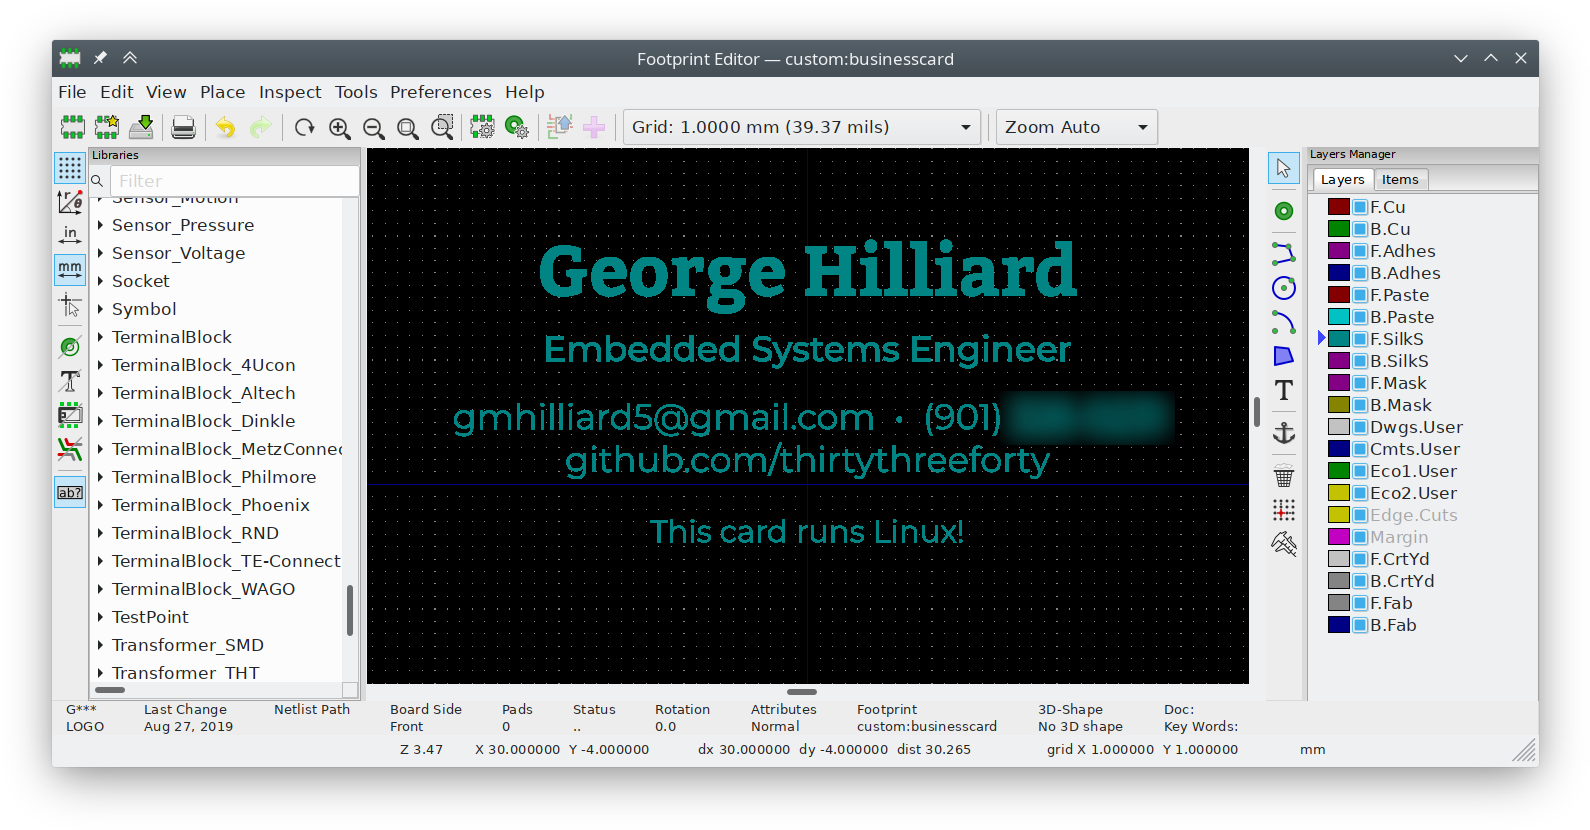The height and width of the screenshot is (830, 1590).
Task: Toggle visibility checkbox for Edge.Cuts layer
Action: pos(1360,515)
